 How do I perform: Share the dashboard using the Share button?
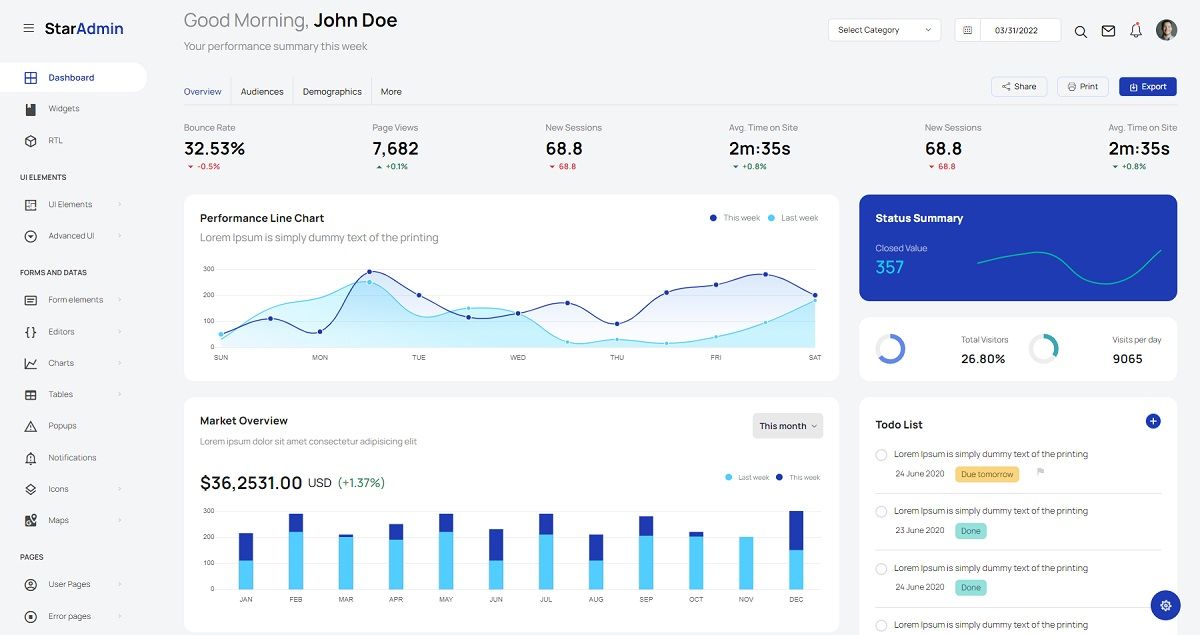[x=1019, y=86]
